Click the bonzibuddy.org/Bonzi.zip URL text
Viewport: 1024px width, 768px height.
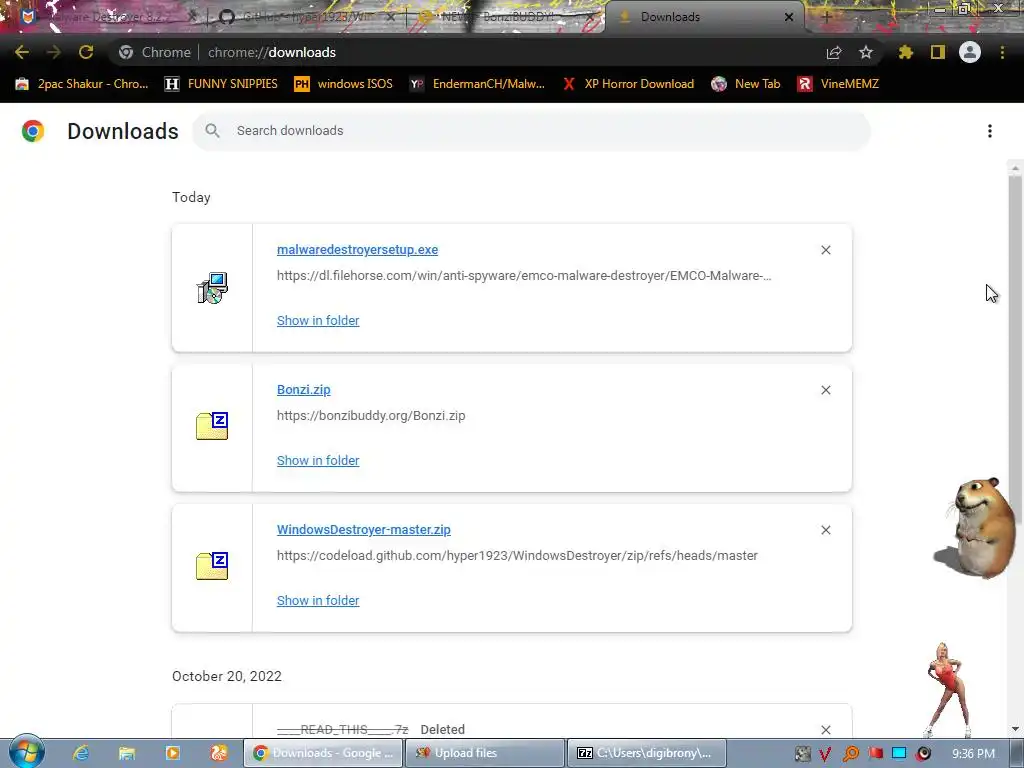pyautogui.click(x=371, y=415)
